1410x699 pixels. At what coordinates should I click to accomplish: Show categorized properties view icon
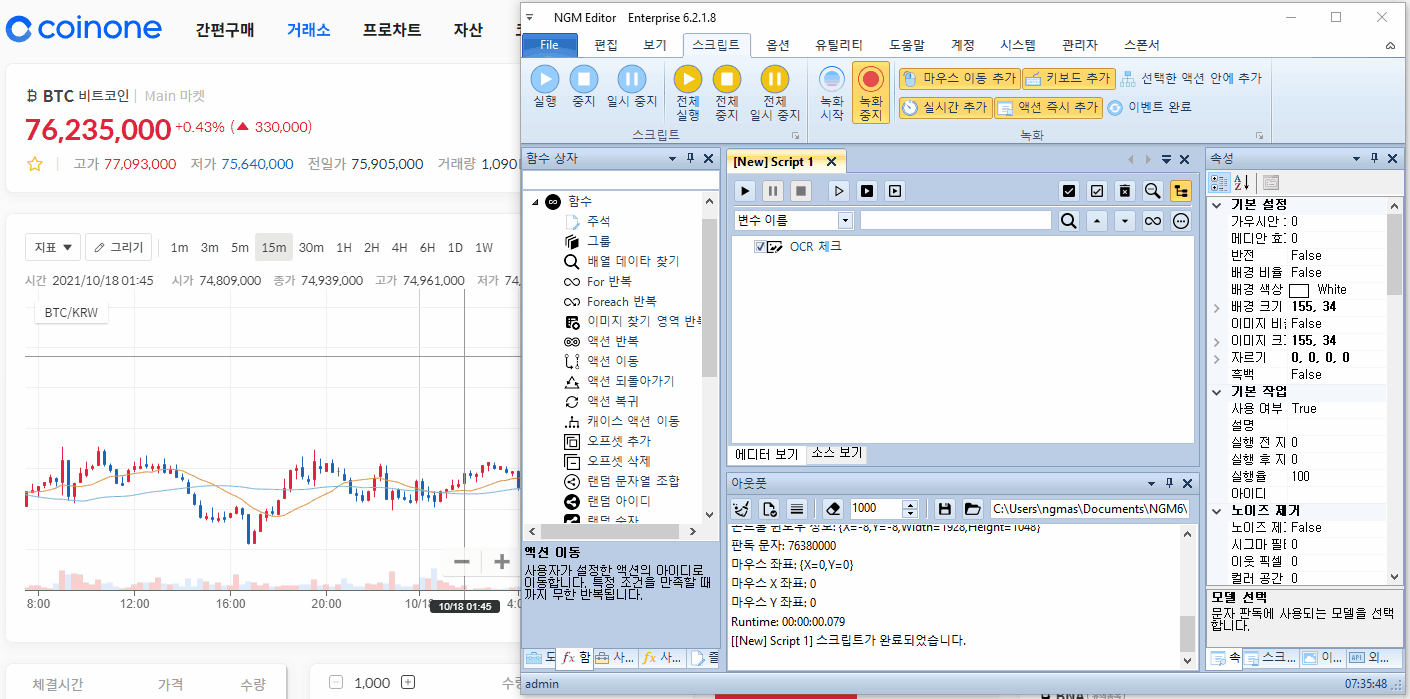(x=1220, y=183)
